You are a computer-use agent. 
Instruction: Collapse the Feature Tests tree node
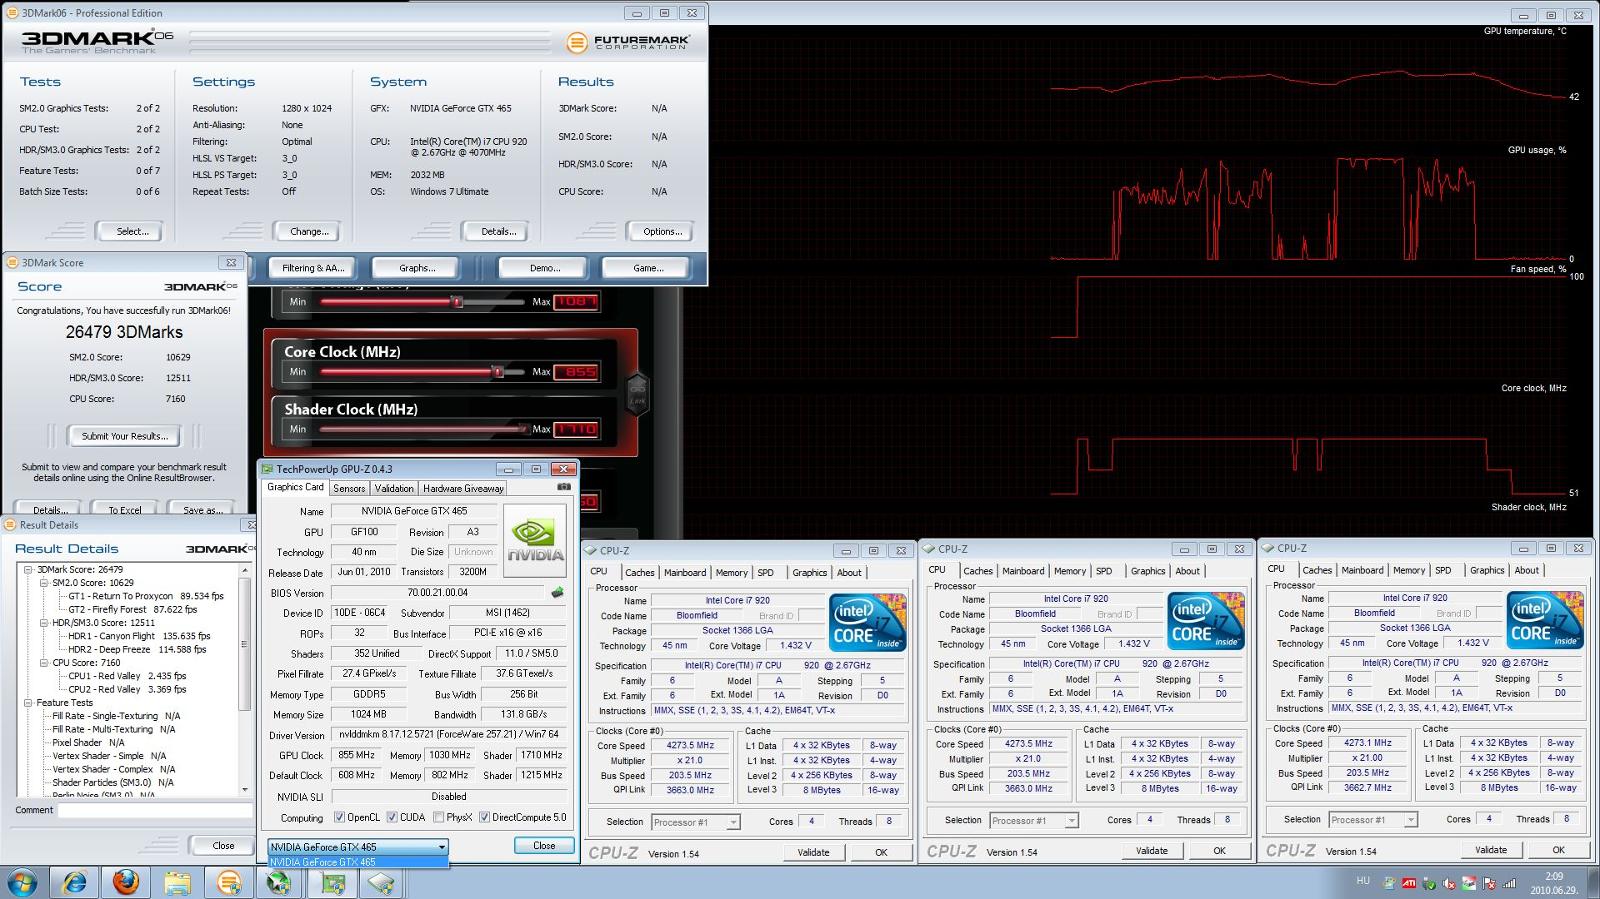tap(30, 703)
